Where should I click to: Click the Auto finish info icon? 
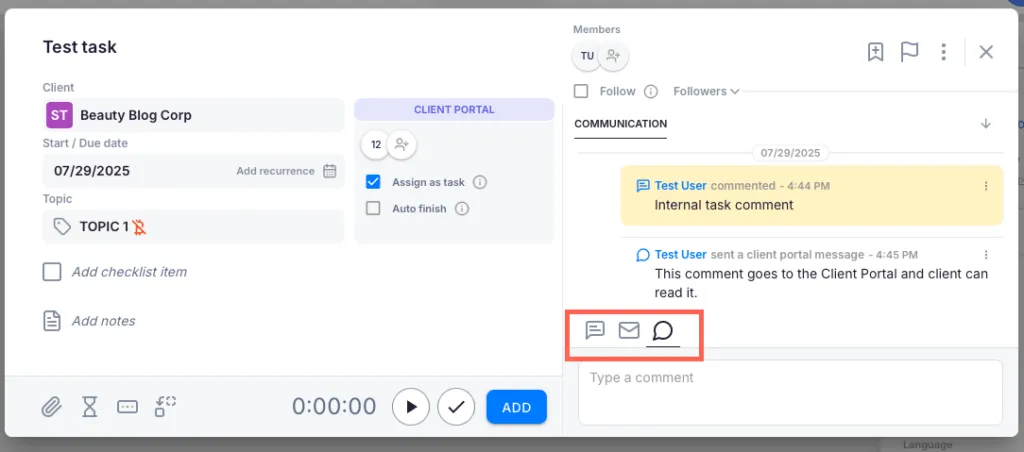[x=462, y=209]
